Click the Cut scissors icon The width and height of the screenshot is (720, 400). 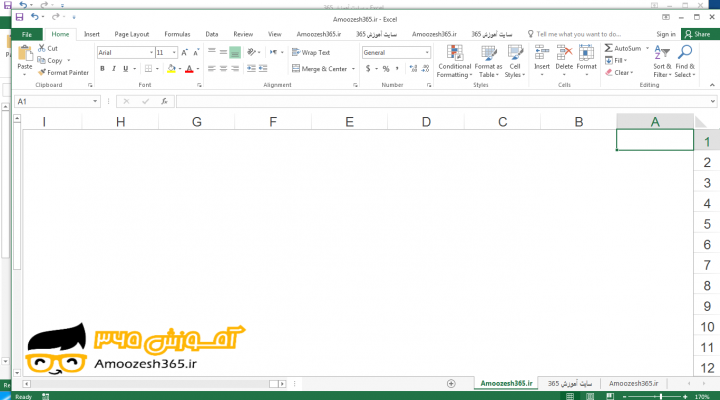(x=42, y=48)
